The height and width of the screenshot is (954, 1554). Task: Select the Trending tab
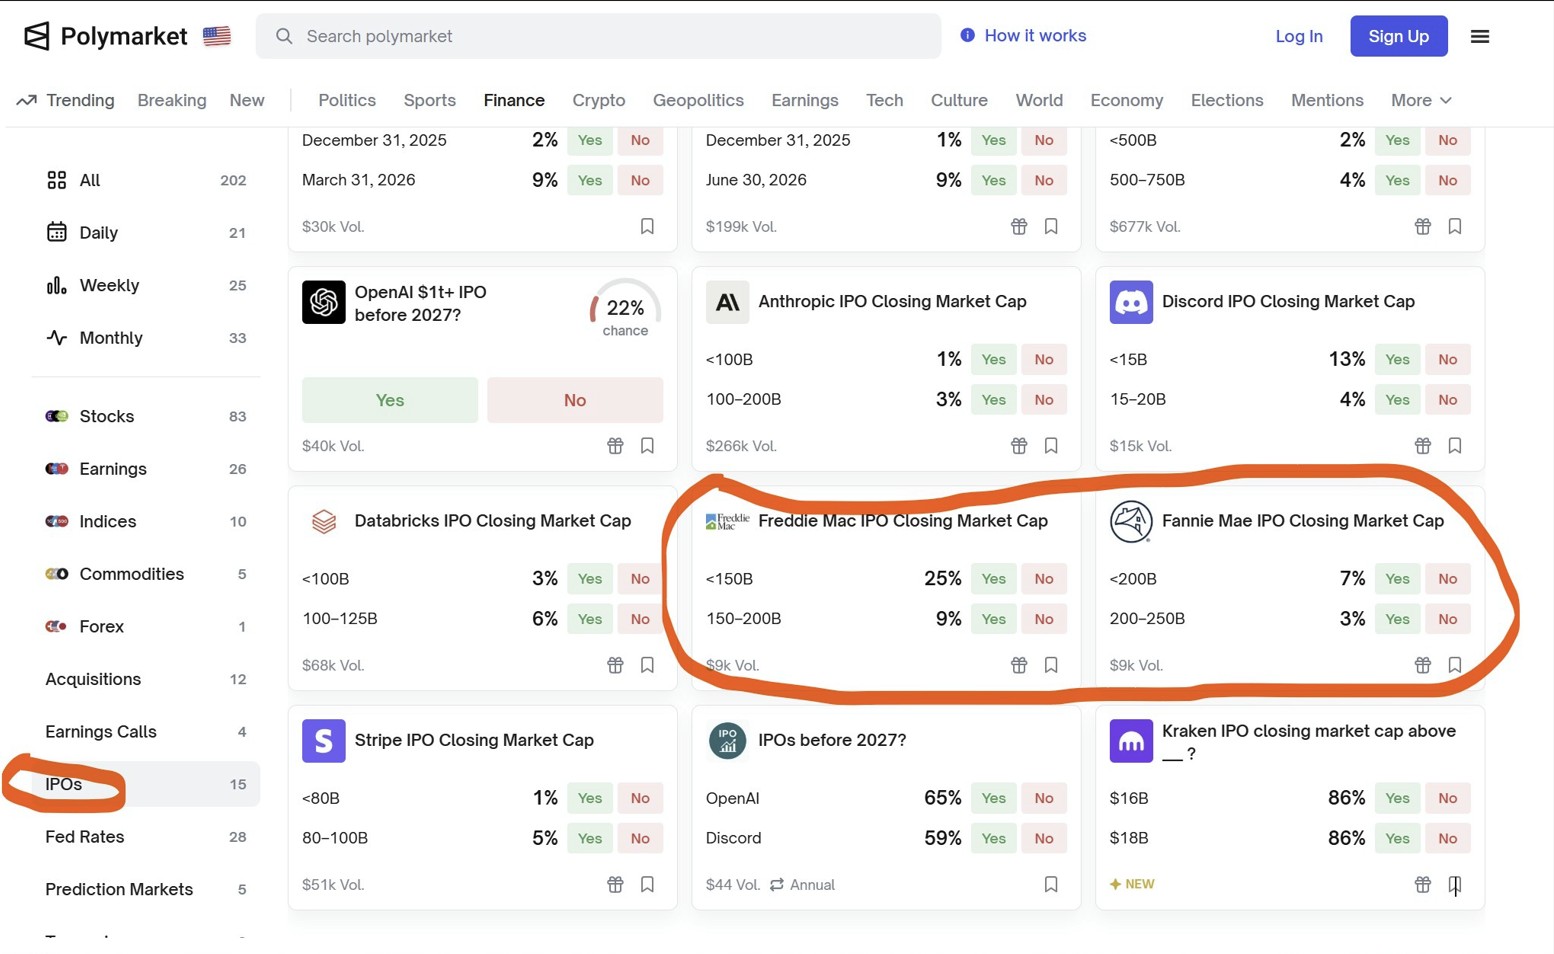(66, 100)
